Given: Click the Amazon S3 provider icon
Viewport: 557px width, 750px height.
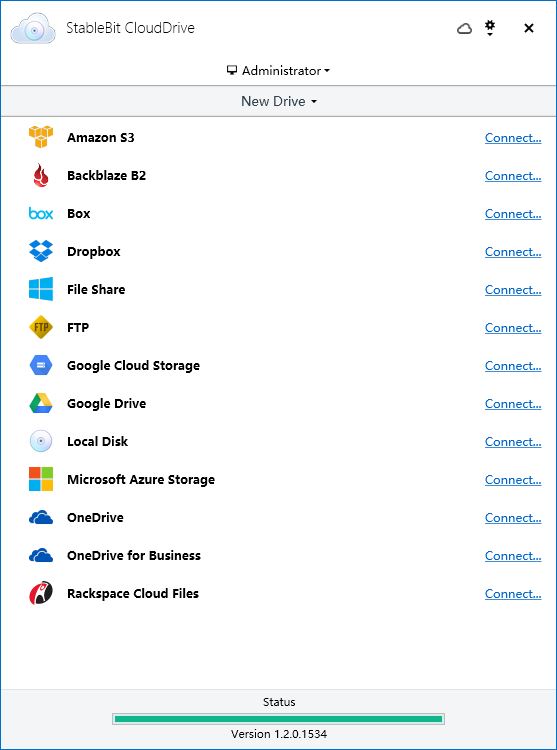Looking at the screenshot, I should coord(41,137).
